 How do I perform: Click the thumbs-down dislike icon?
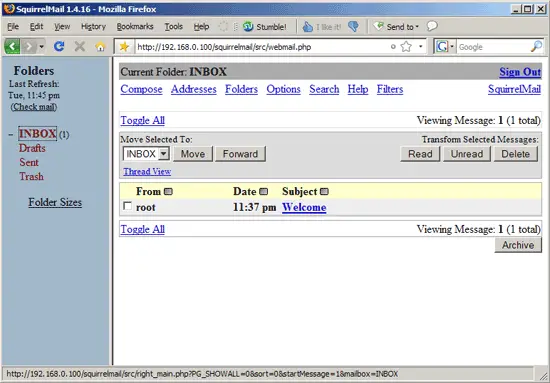[354, 27]
